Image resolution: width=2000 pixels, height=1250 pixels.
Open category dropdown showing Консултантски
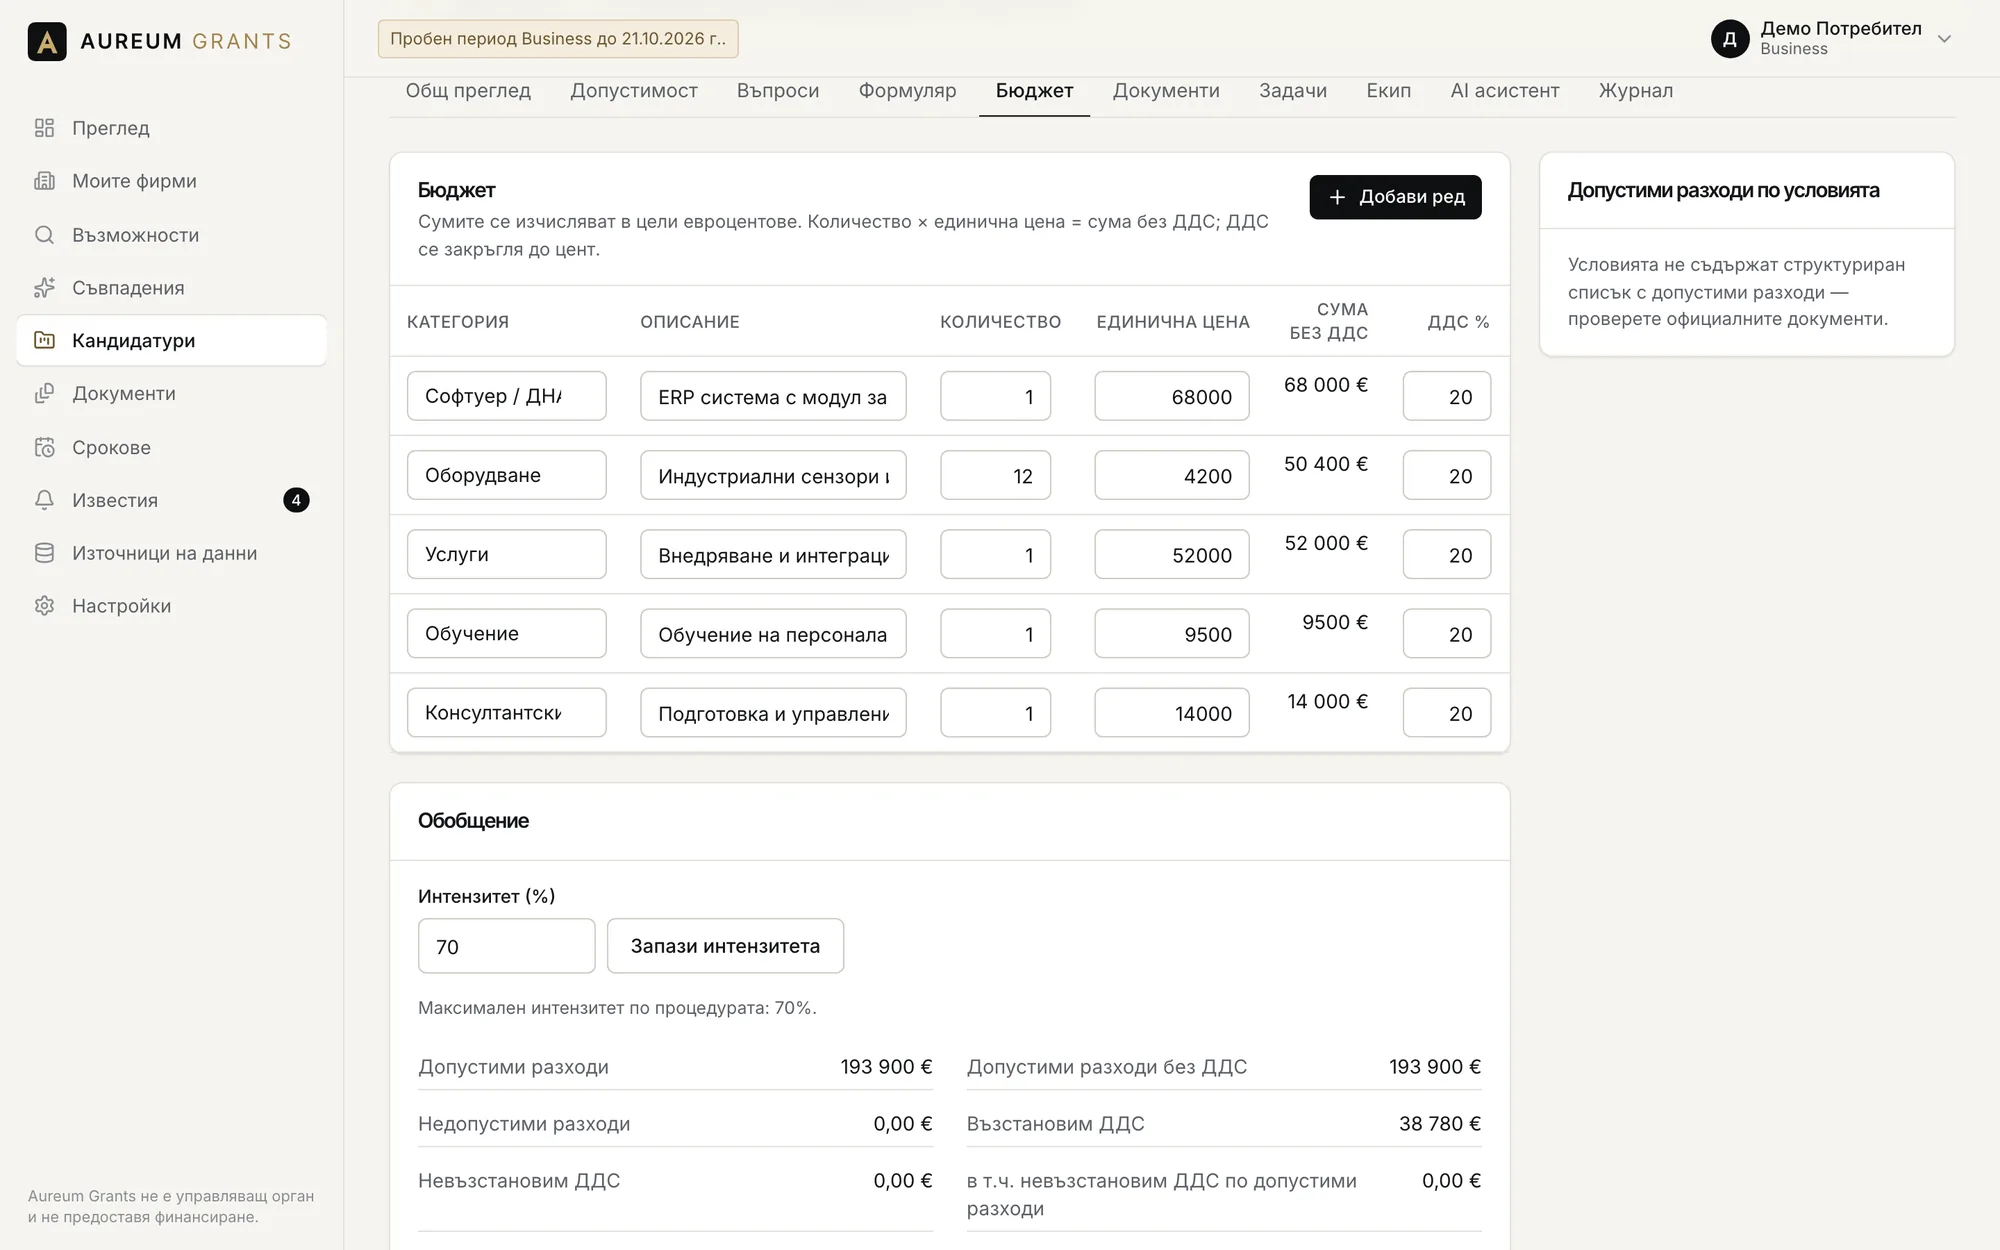(506, 713)
